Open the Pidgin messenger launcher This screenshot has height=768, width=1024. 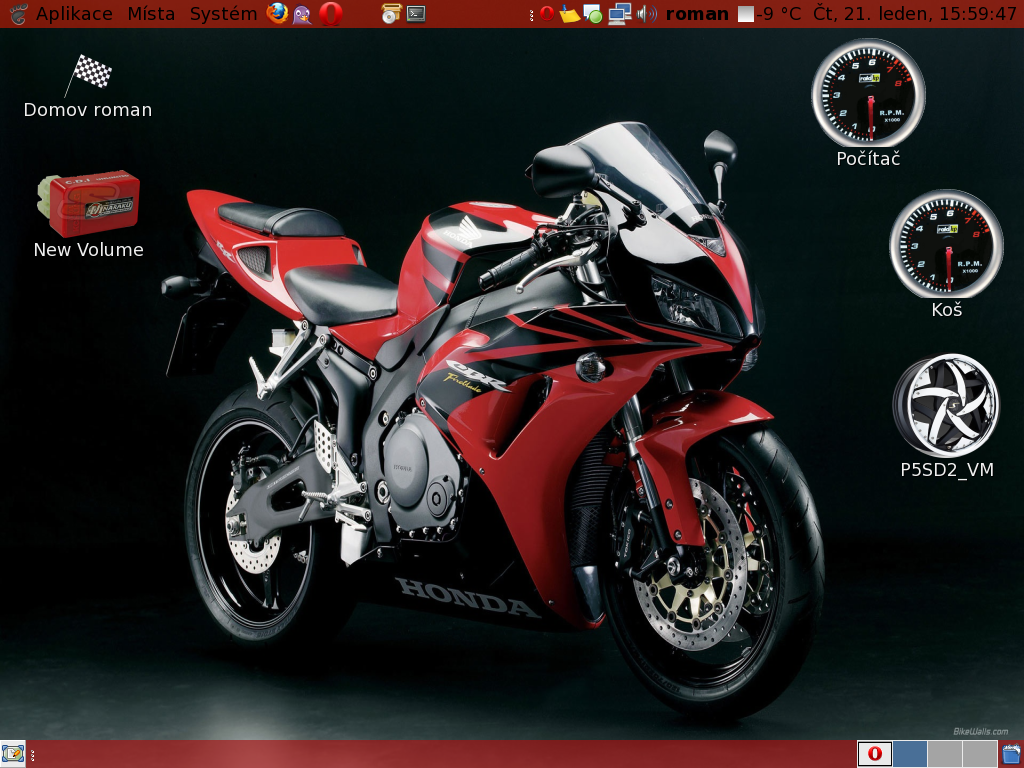pyautogui.click(x=302, y=14)
